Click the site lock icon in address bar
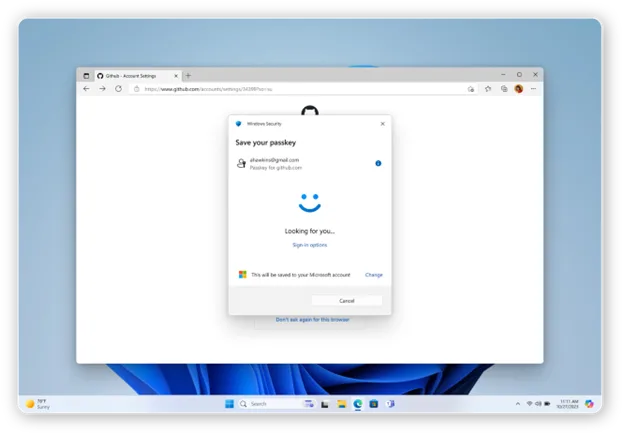Screen dimensions: 624x435 [x=136, y=89]
